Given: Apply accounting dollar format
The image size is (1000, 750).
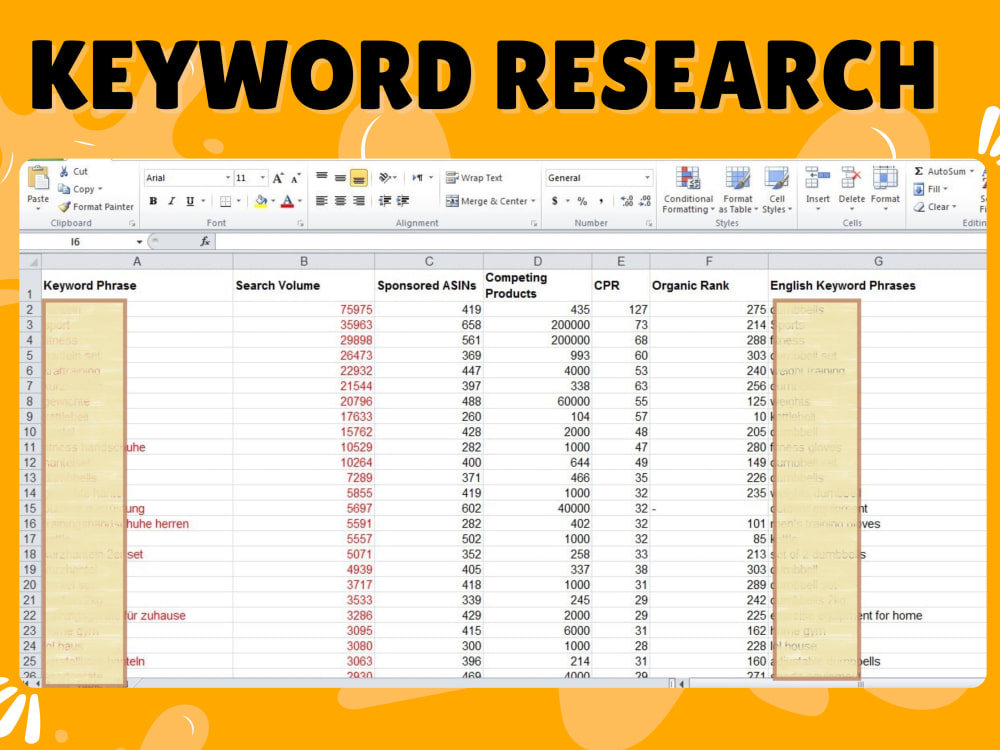Looking at the screenshot, I should click(x=554, y=201).
